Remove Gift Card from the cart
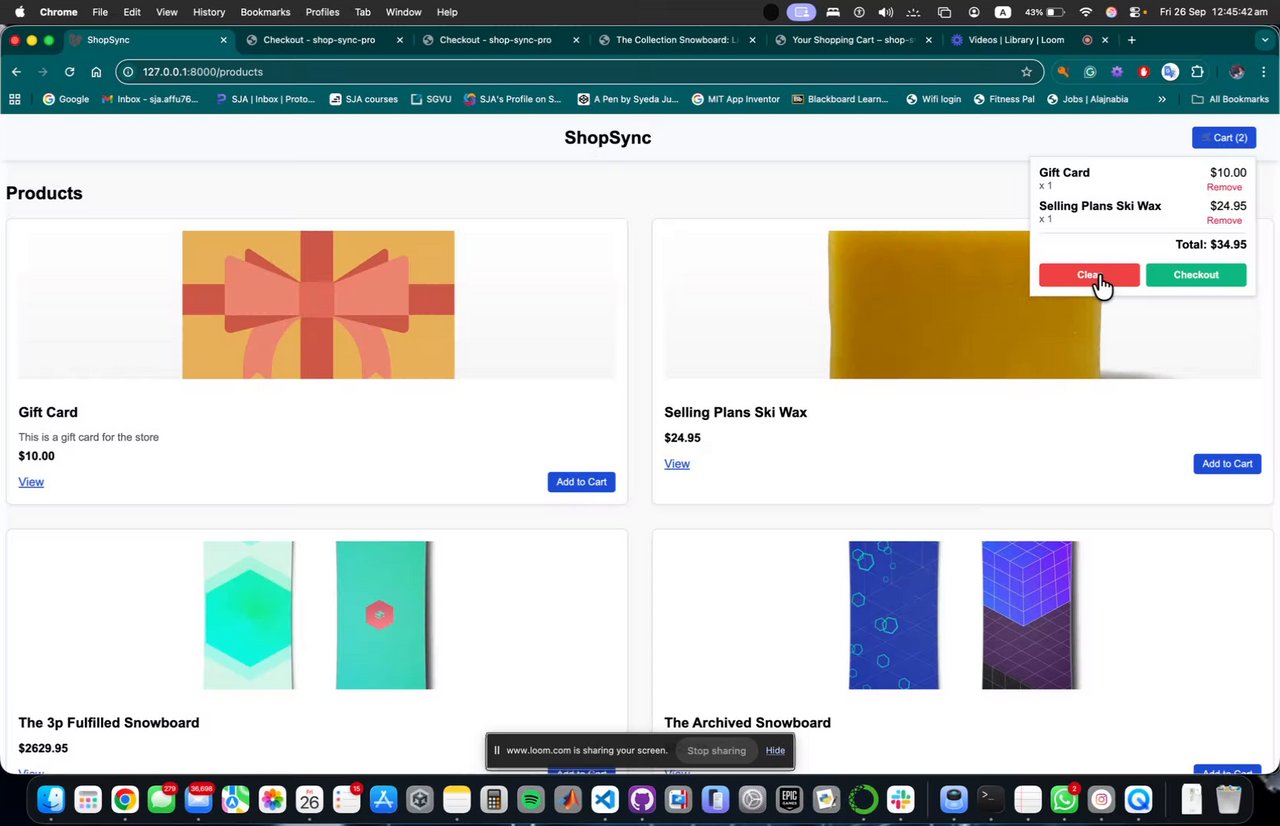1280x826 pixels. click(x=1224, y=187)
